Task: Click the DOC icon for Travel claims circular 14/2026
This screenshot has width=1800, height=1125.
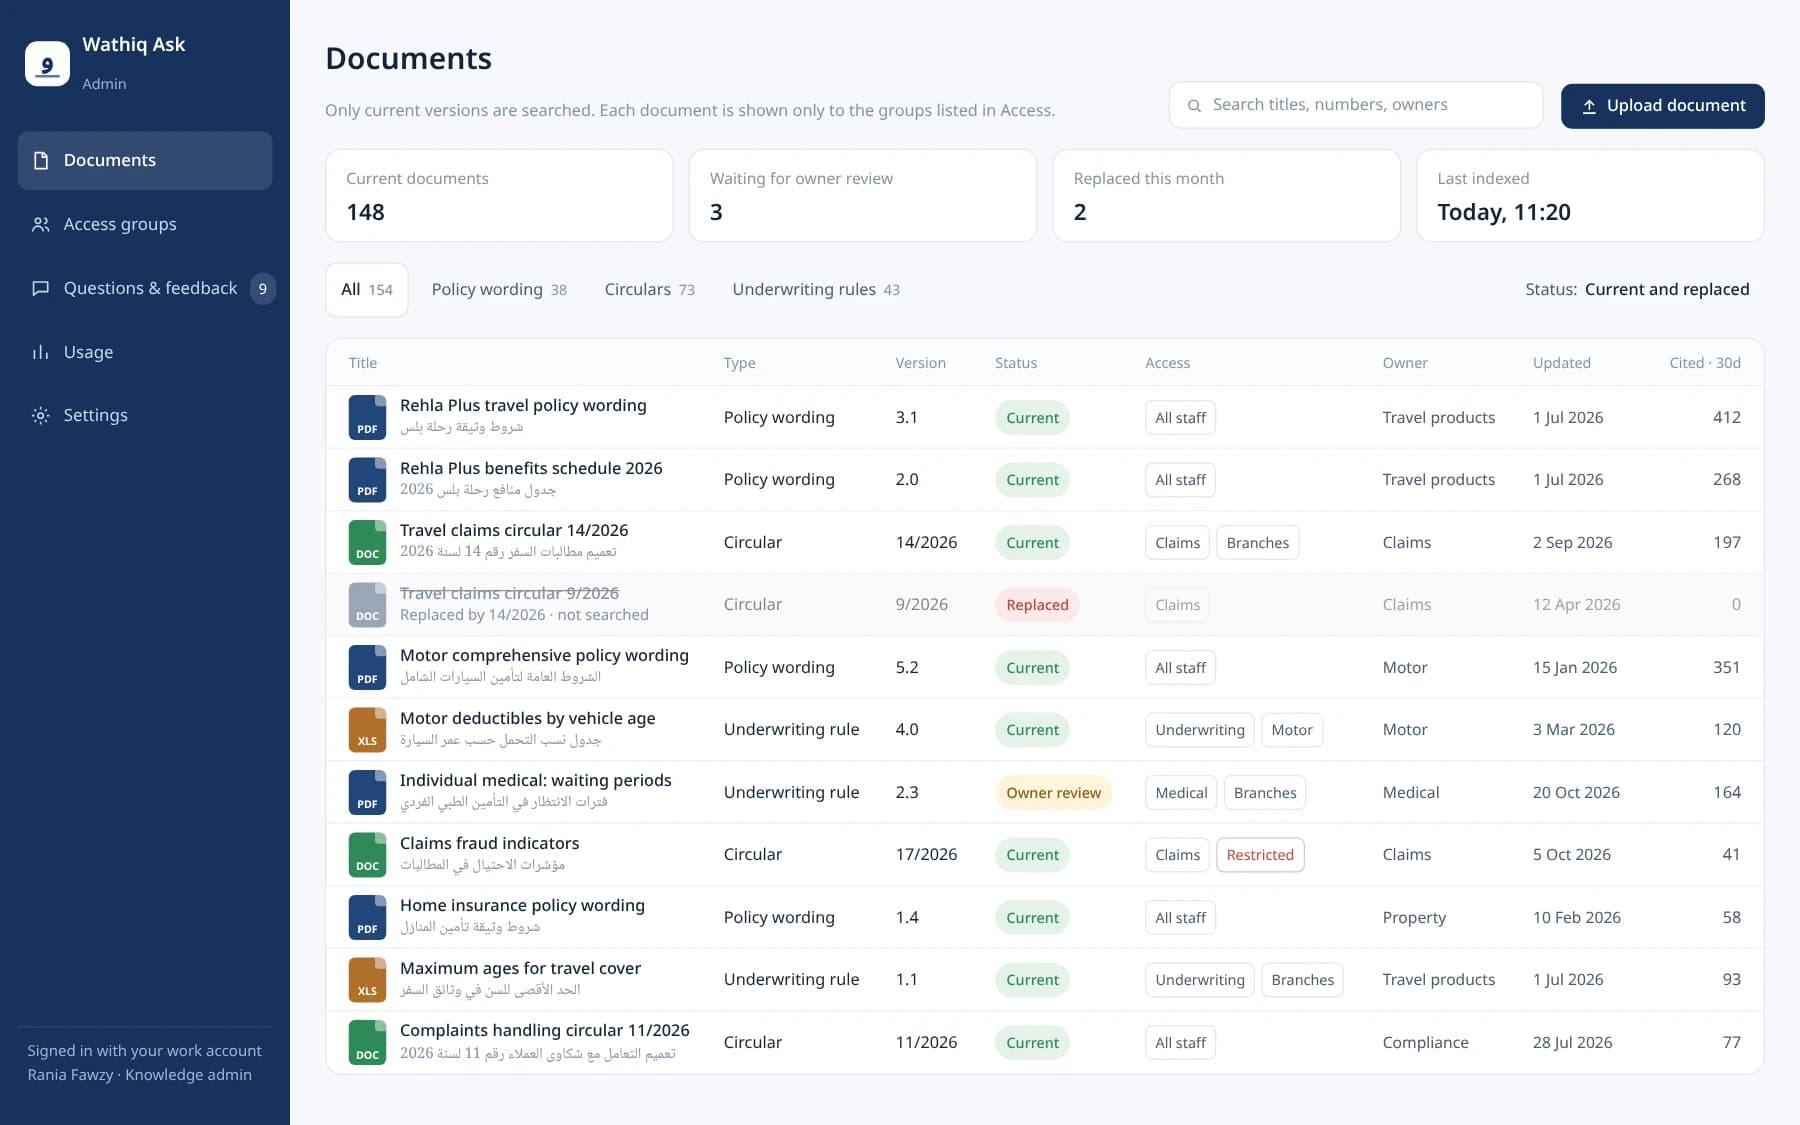Action: tap(367, 542)
